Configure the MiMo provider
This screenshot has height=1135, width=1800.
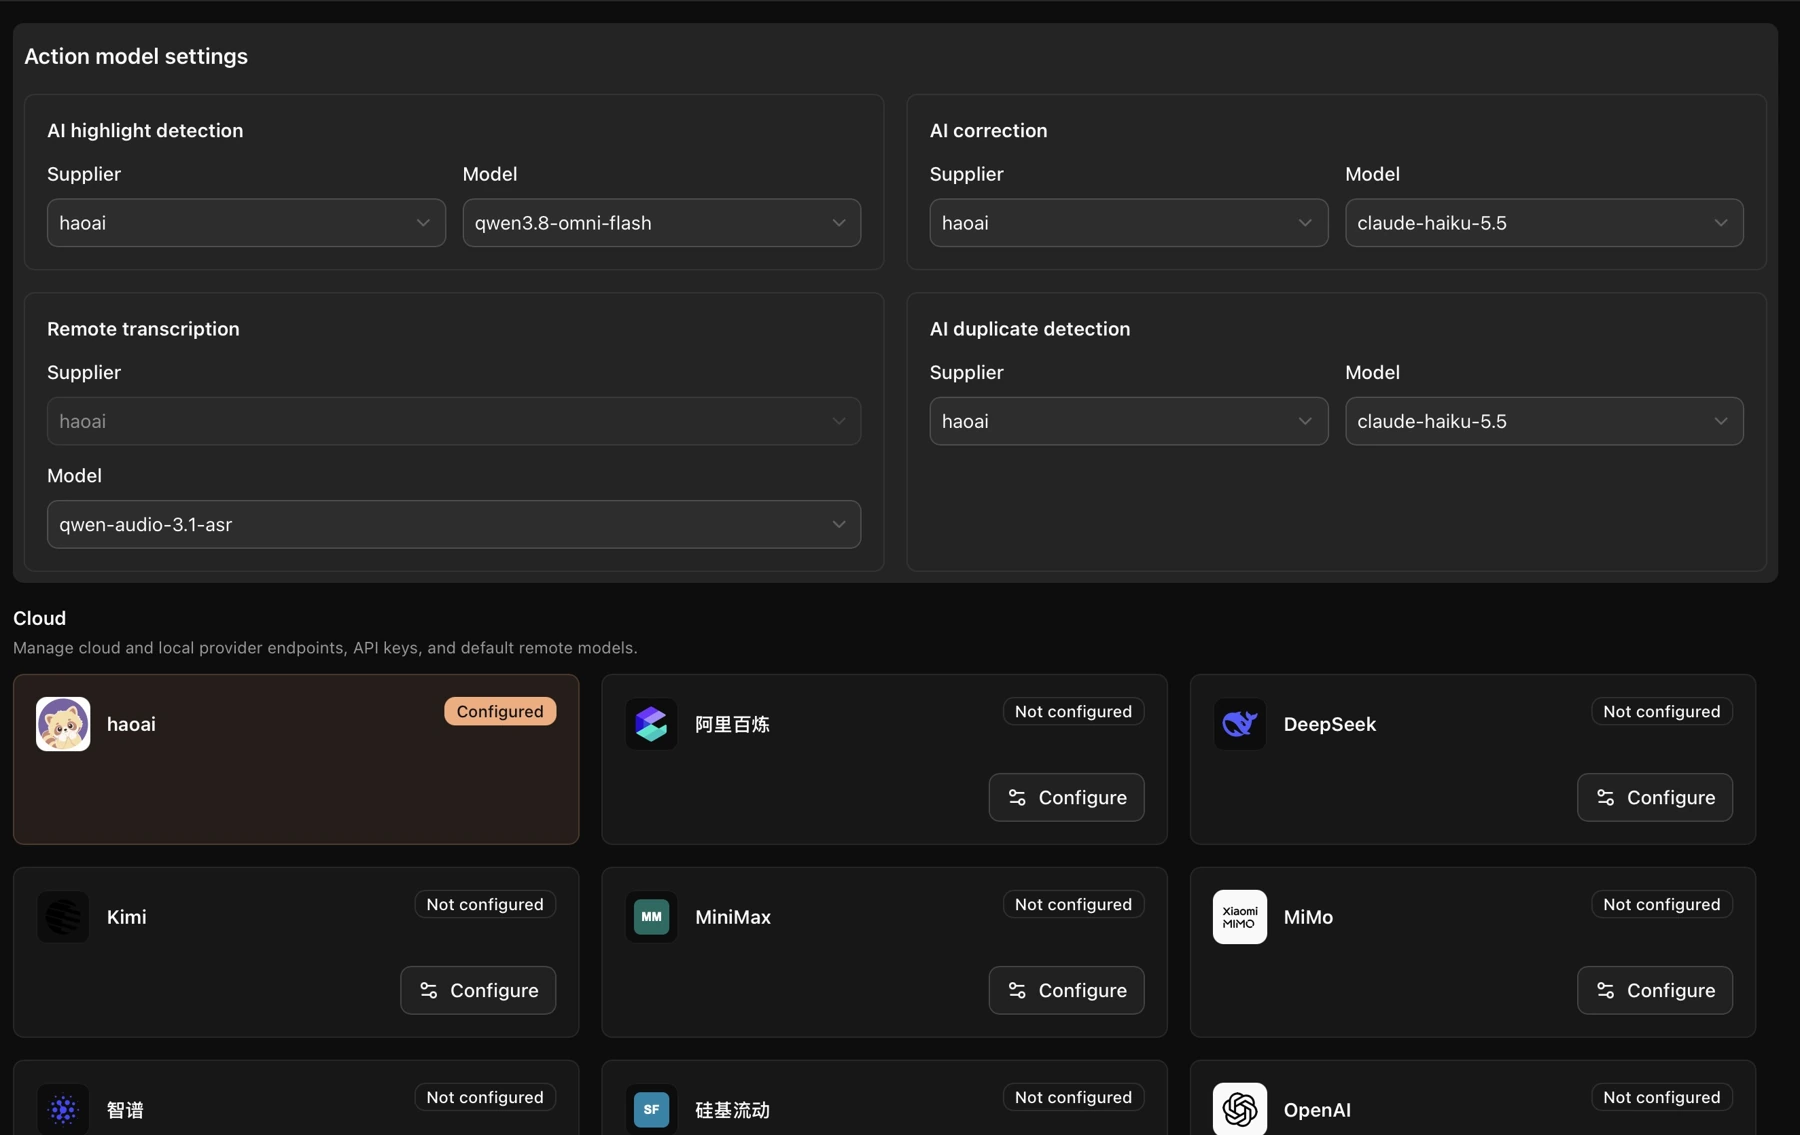tap(1655, 990)
